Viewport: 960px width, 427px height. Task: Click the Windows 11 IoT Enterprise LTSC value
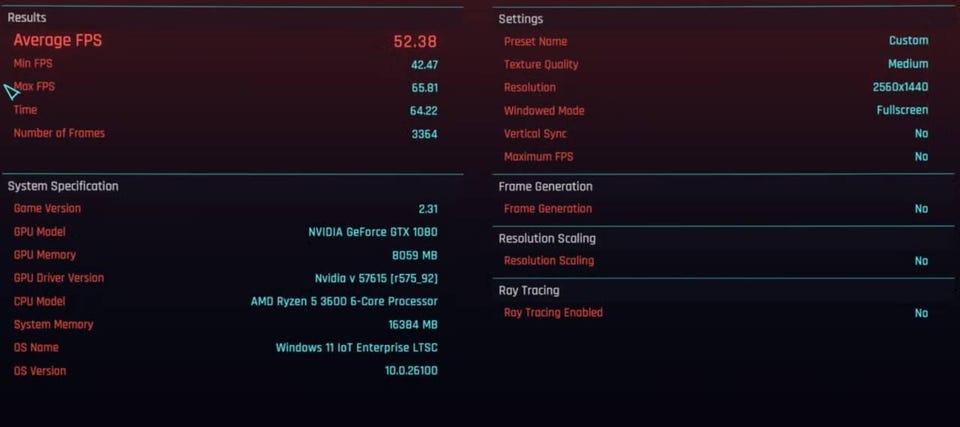pos(356,348)
